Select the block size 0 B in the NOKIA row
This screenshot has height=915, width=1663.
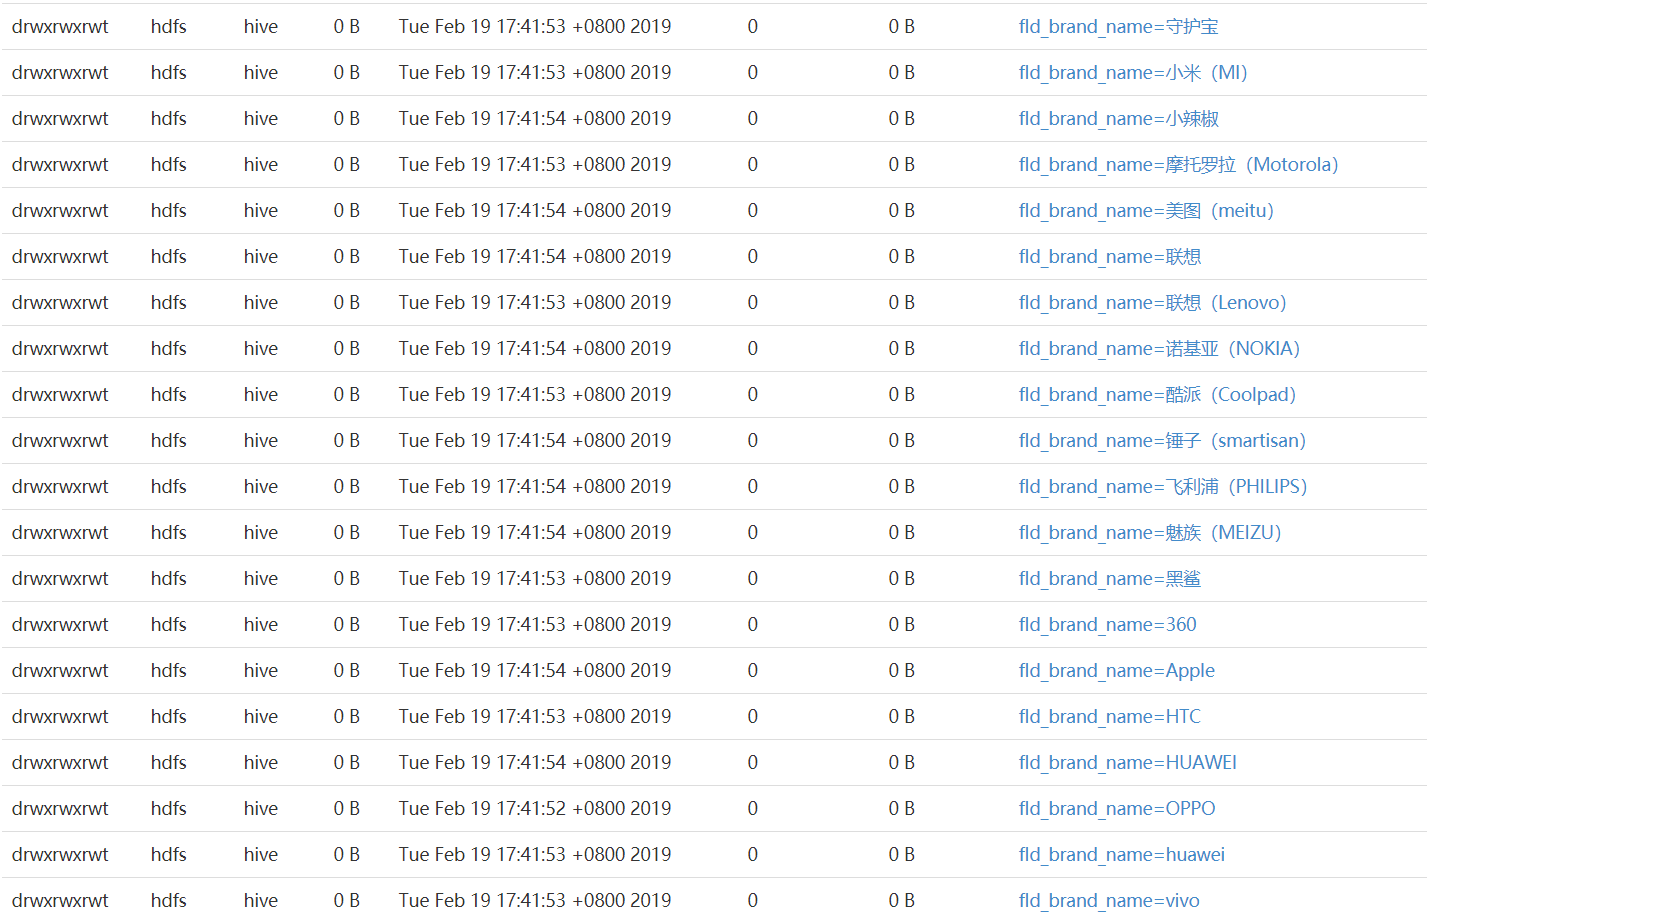pyautogui.click(x=902, y=349)
